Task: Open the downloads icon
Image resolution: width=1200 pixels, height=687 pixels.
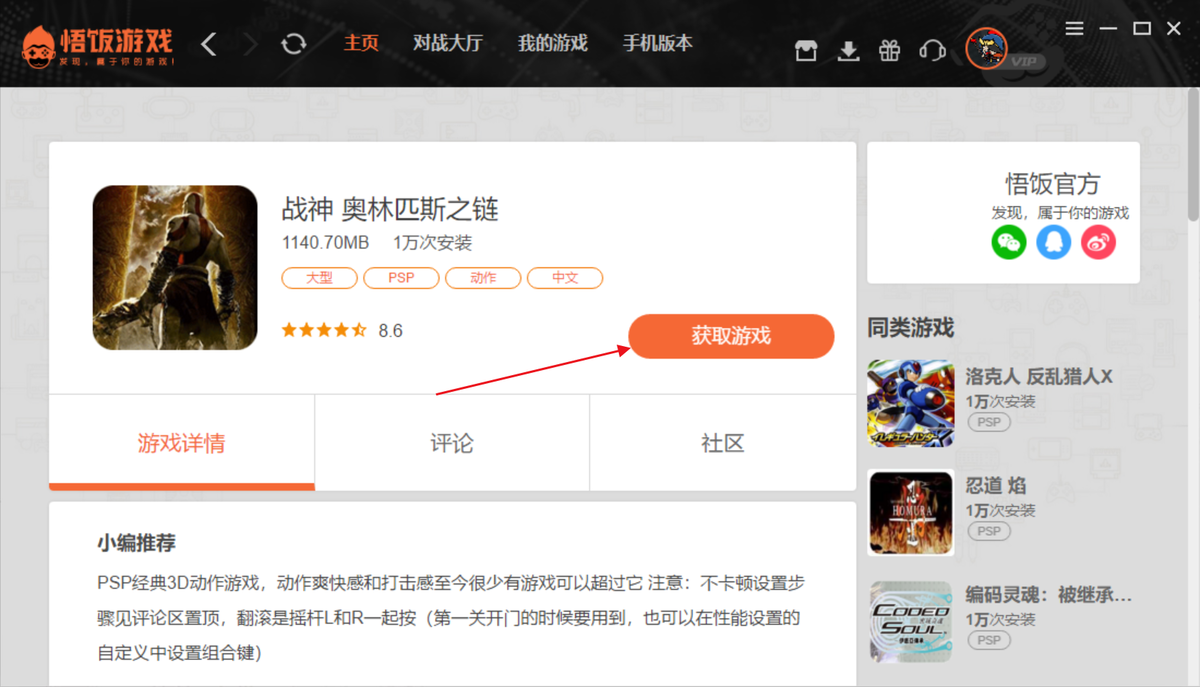Action: pos(848,51)
